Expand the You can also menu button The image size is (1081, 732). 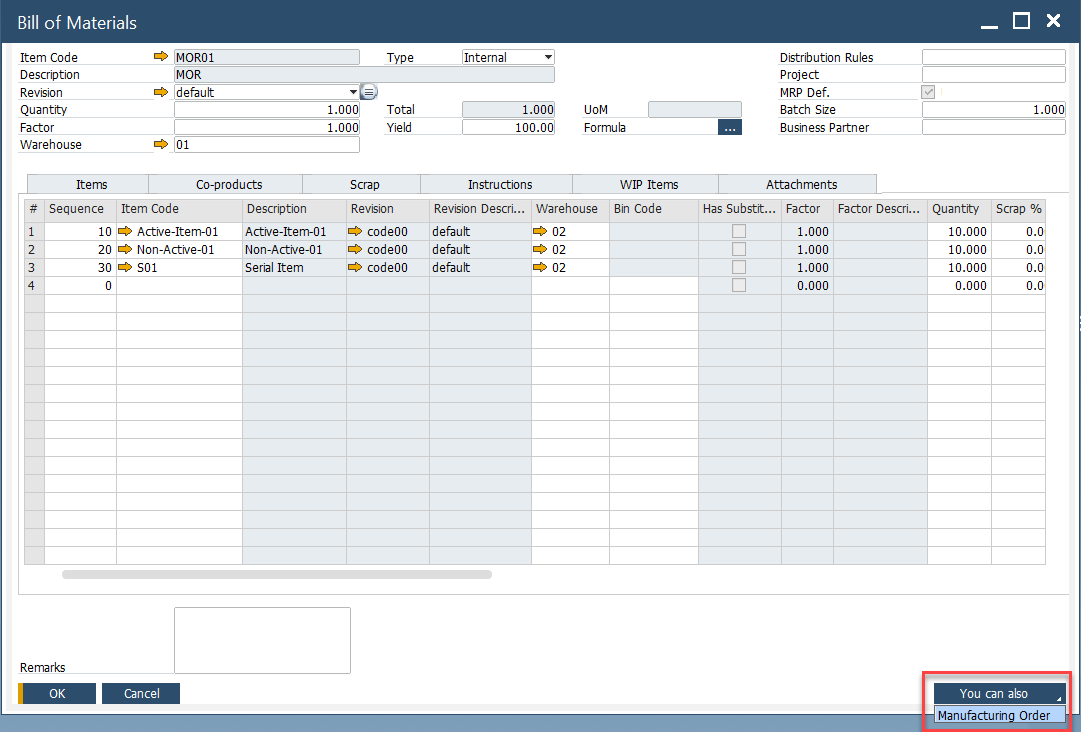click(x=999, y=693)
